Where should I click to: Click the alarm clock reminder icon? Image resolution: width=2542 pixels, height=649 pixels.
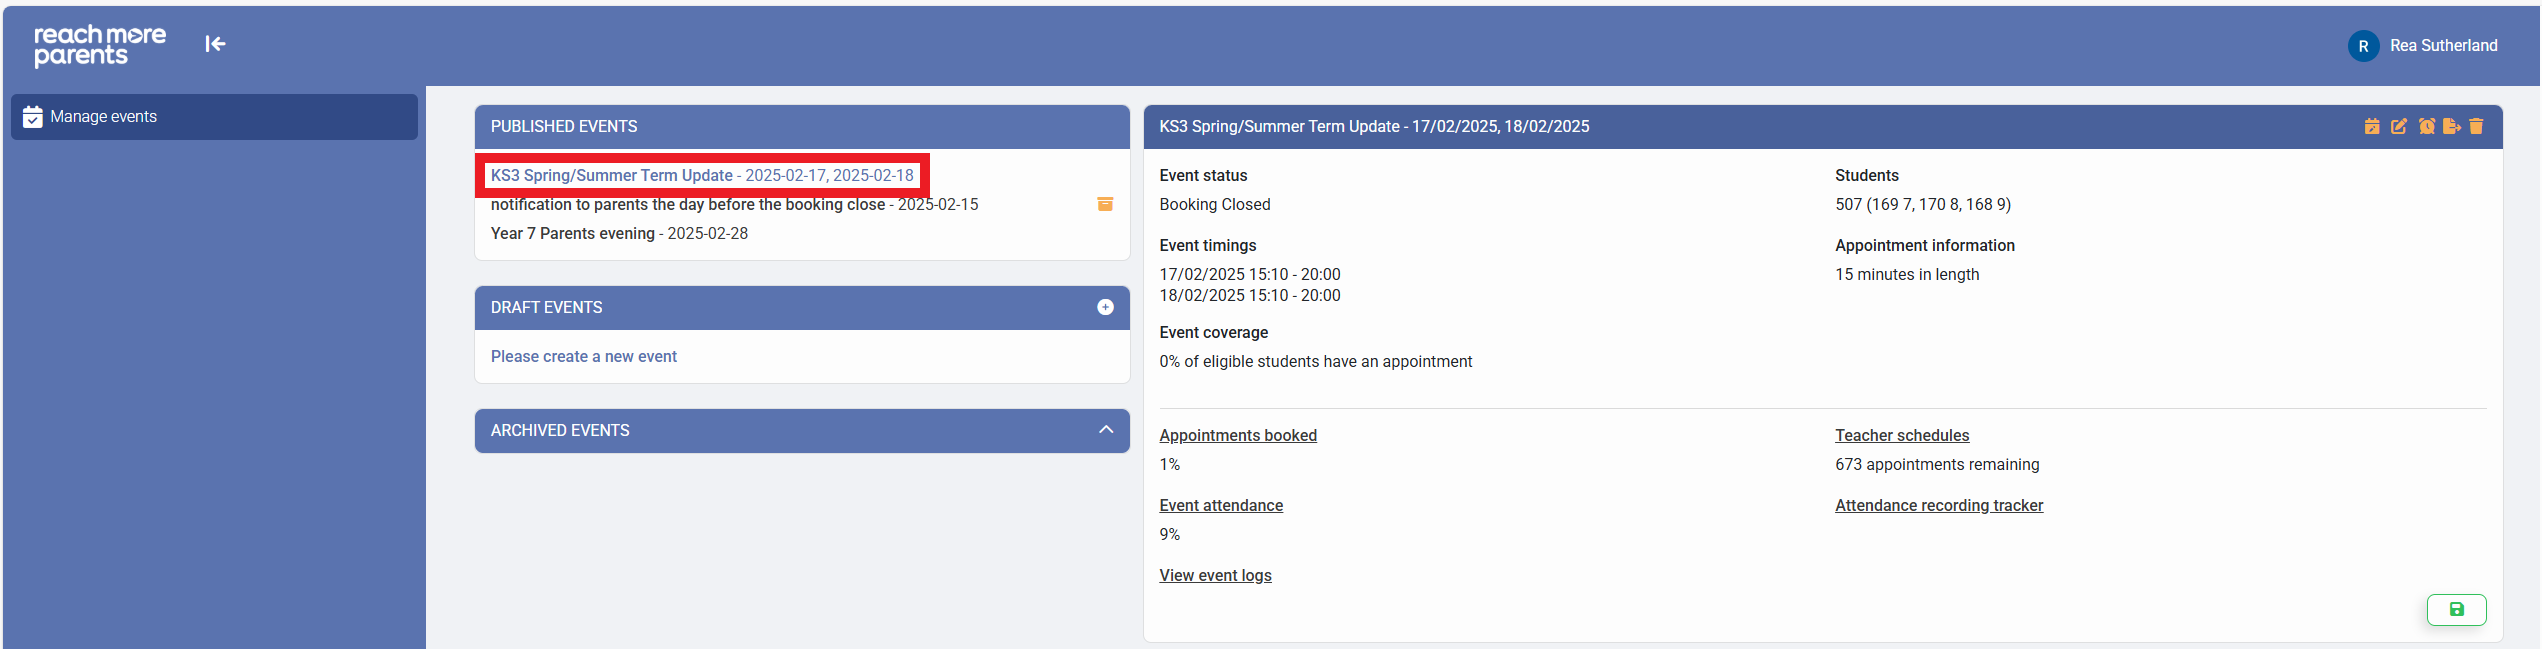click(x=2426, y=126)
